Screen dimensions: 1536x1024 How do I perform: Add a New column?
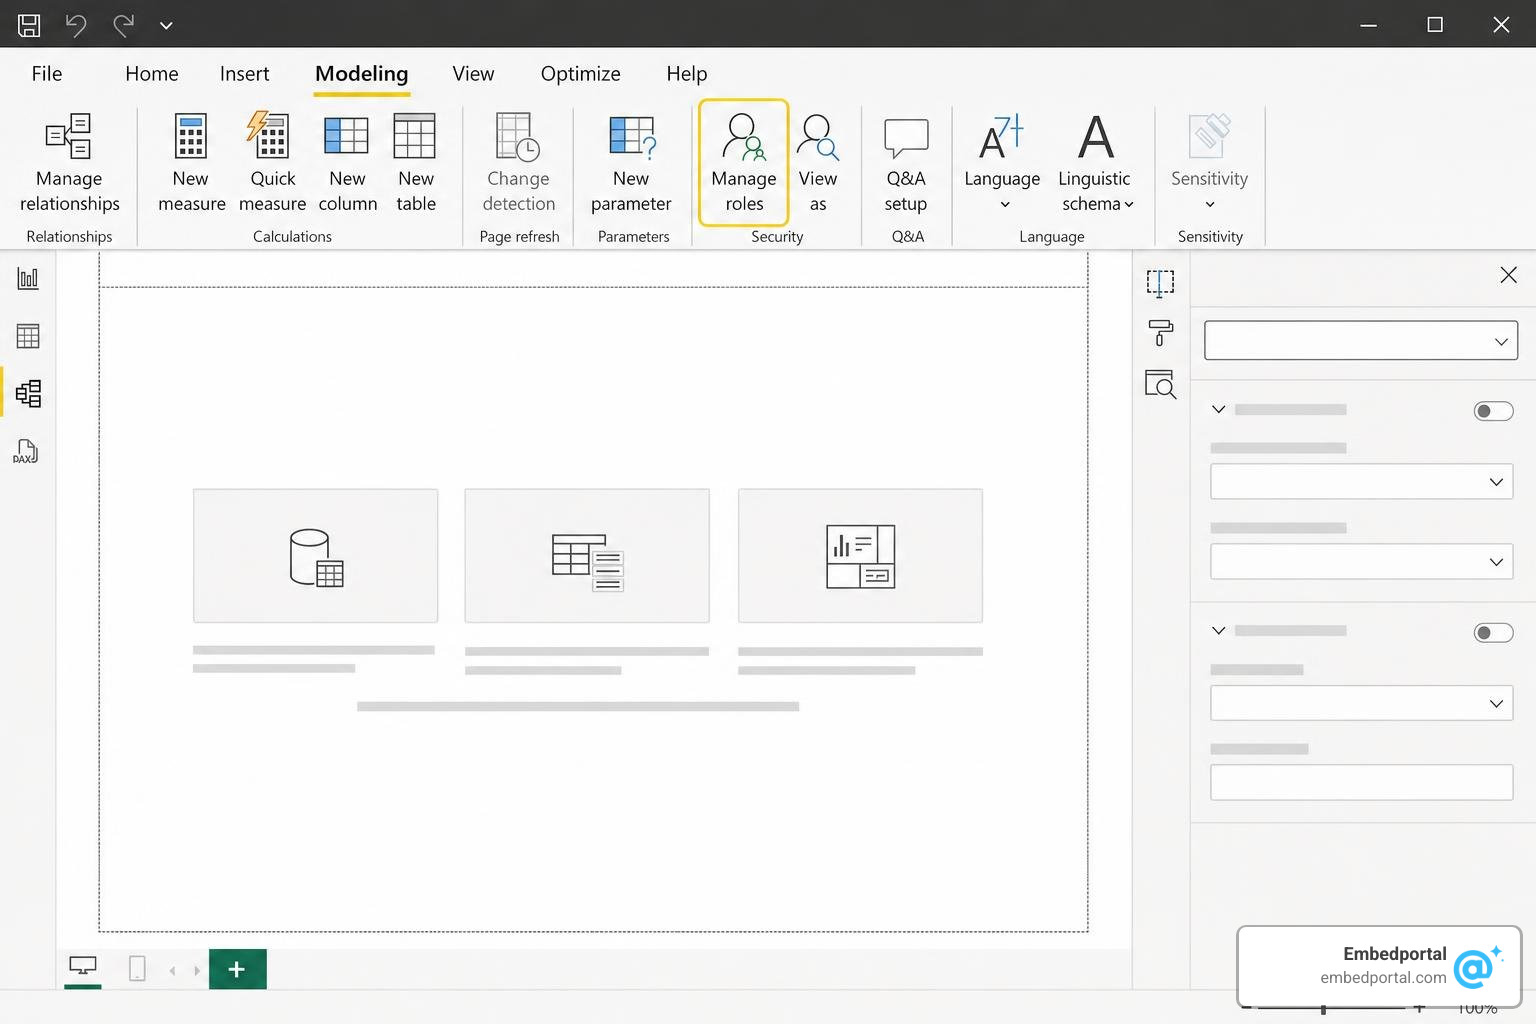pos(347,163)
